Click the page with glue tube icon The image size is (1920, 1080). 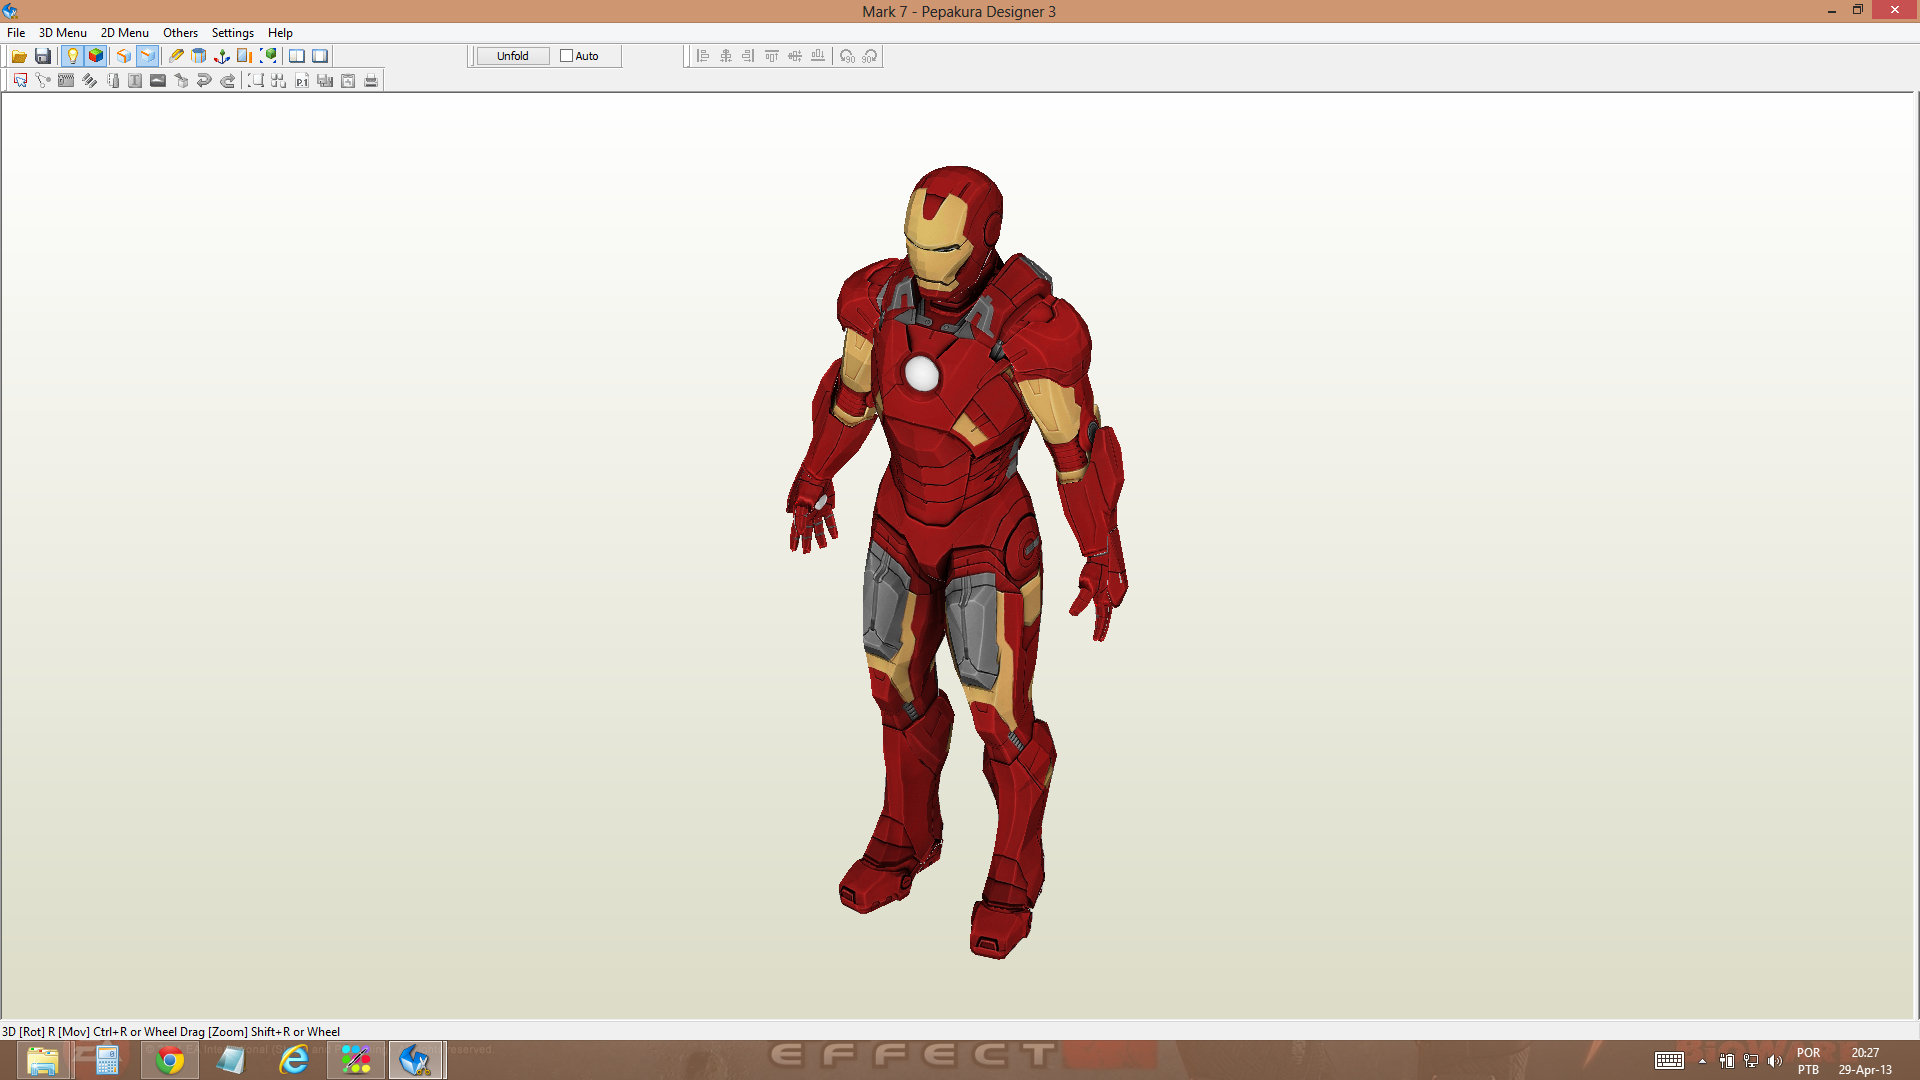coord(112,81)
